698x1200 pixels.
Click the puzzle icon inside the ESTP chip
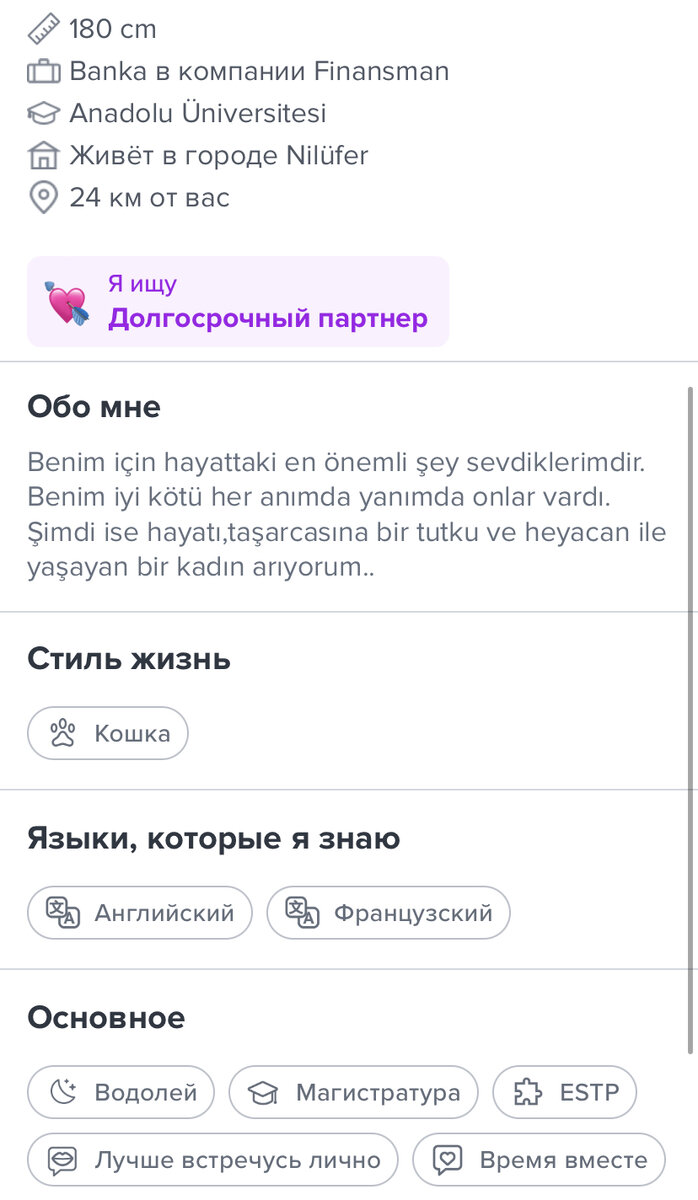[x=524, y=1092]
